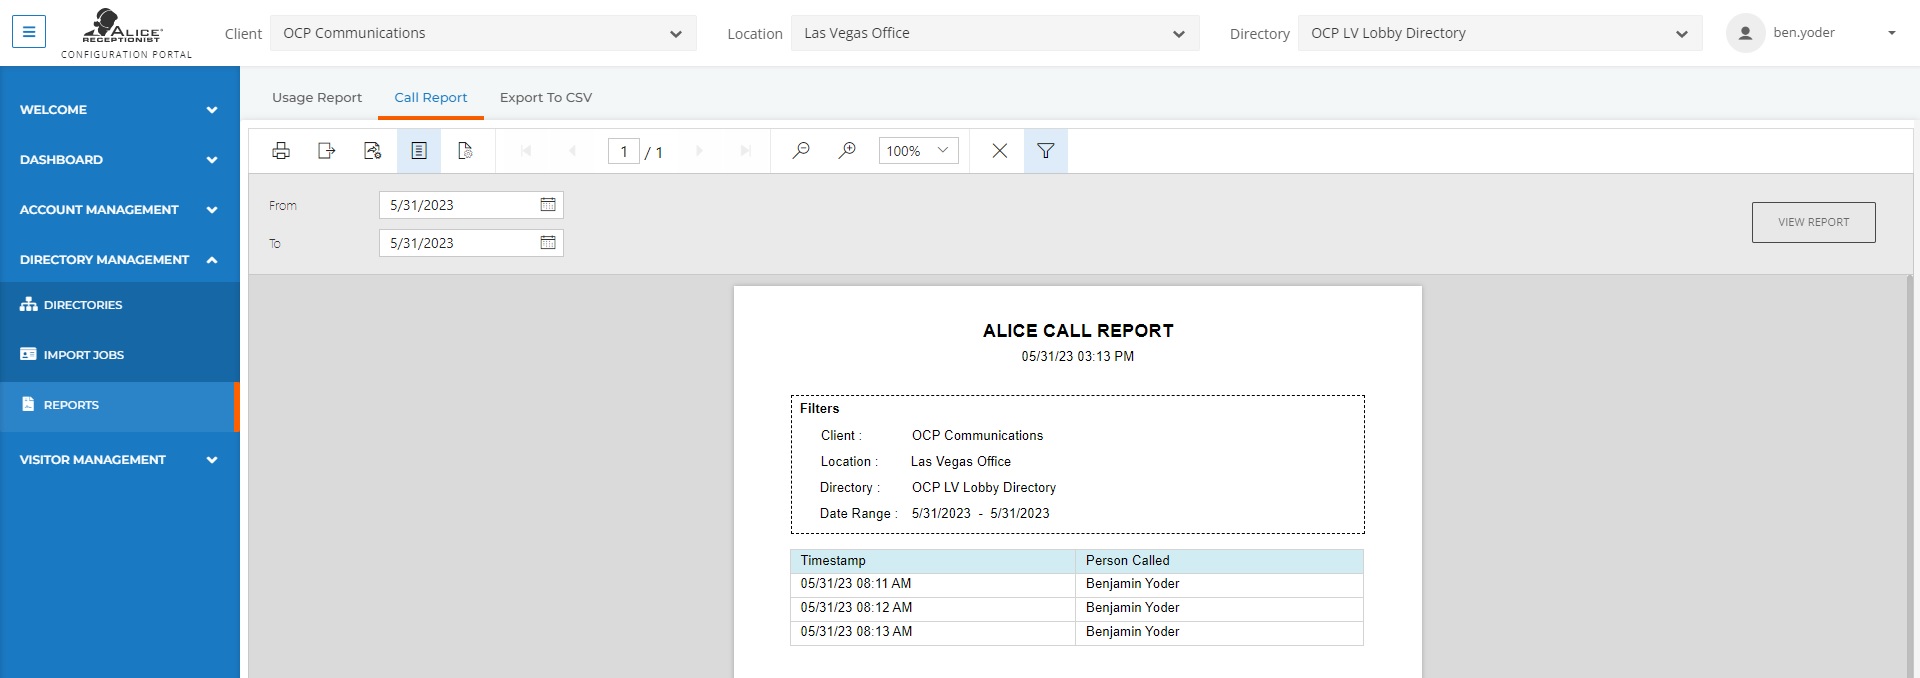Click the 05/31/23 08:13 AM timestamp cell
This screenshot has height=678, width=1920.
tap(932, 632)
